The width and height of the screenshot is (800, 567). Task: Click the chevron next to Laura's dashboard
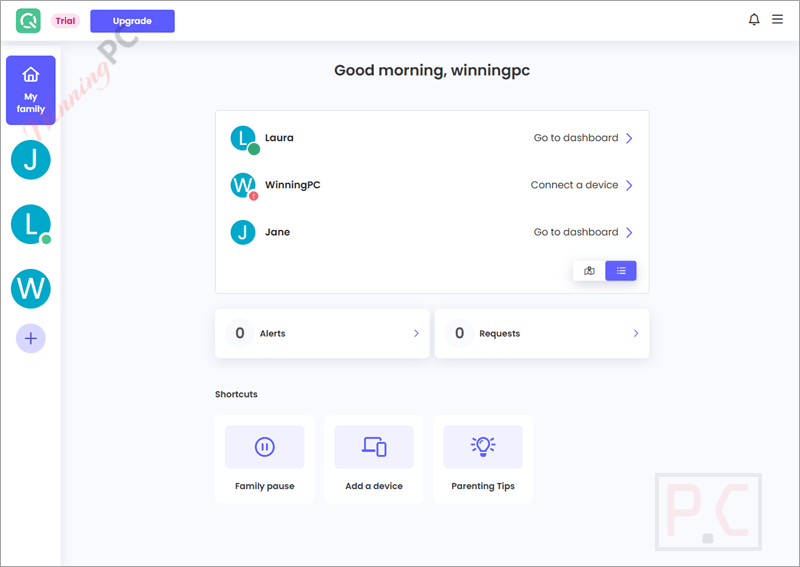point(629,138)
